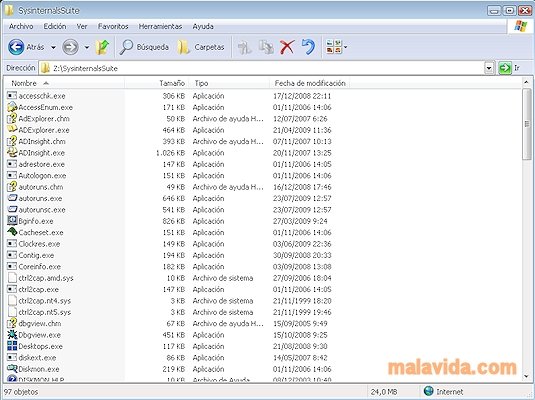The image size is (535, 400).
Task: Select the file named ctrl2cap.exe
Action: (x=38, y=289)
